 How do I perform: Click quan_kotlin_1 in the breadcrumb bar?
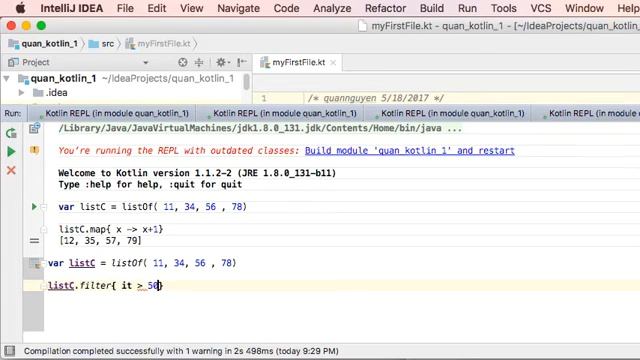pyautogui.click(x=43, y=44)
